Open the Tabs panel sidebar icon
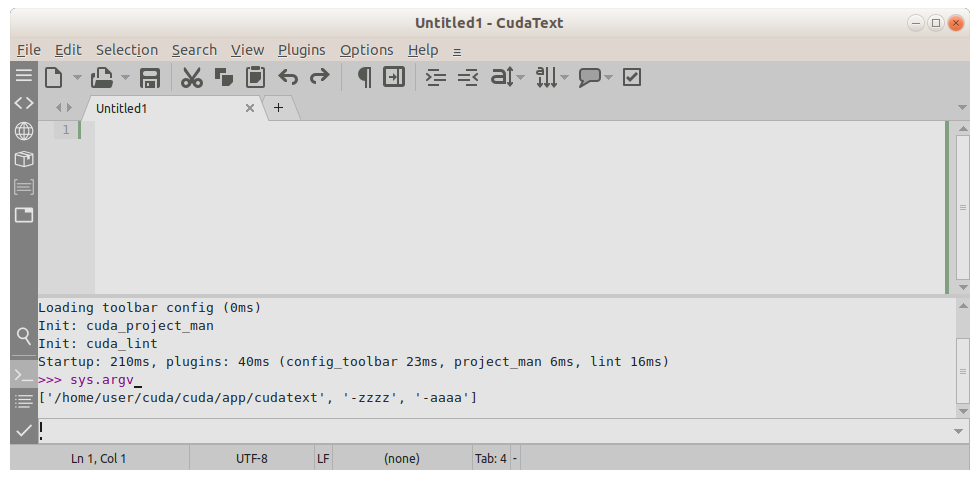 (x=24, y=215)
